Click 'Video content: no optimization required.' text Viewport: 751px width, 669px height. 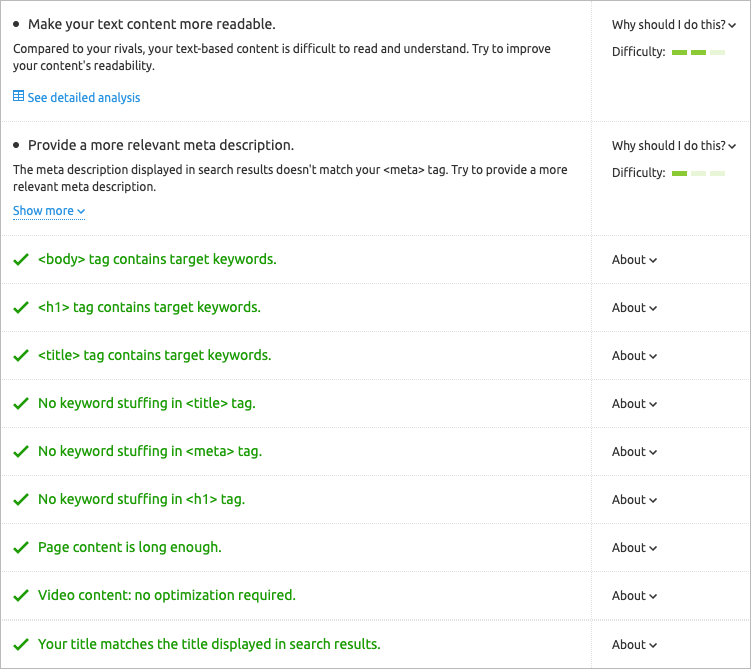167,595
